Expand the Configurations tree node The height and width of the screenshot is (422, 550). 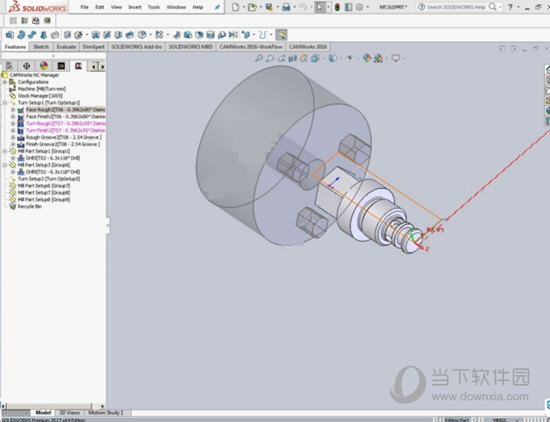click(5, 82)
